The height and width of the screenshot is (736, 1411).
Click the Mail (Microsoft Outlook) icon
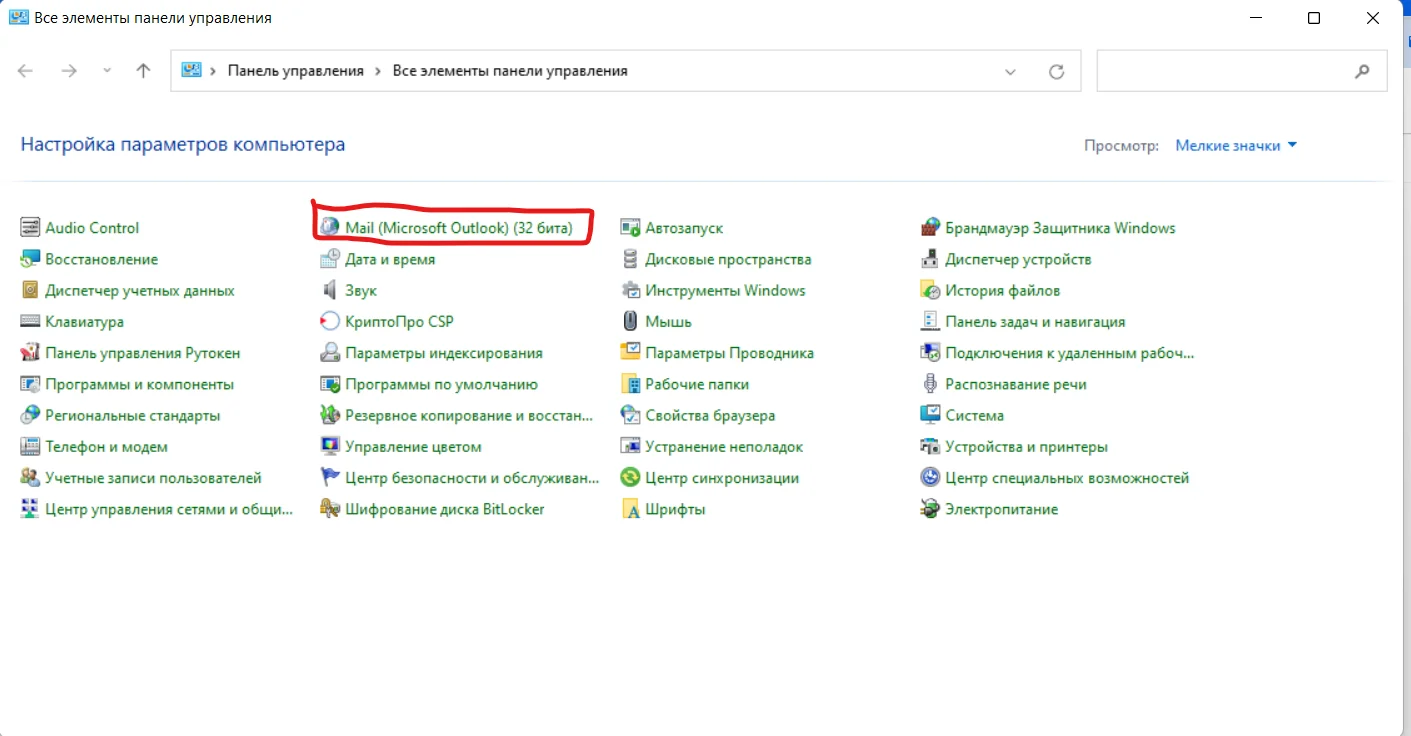pyautogui.click(x=330, y=228)
